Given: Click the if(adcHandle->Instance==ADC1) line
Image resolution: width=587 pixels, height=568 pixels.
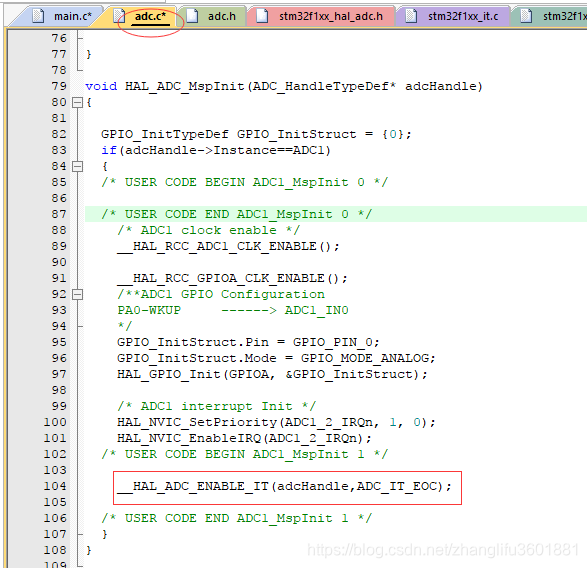Looking at the screenshot, I should [x=216, y=150].
